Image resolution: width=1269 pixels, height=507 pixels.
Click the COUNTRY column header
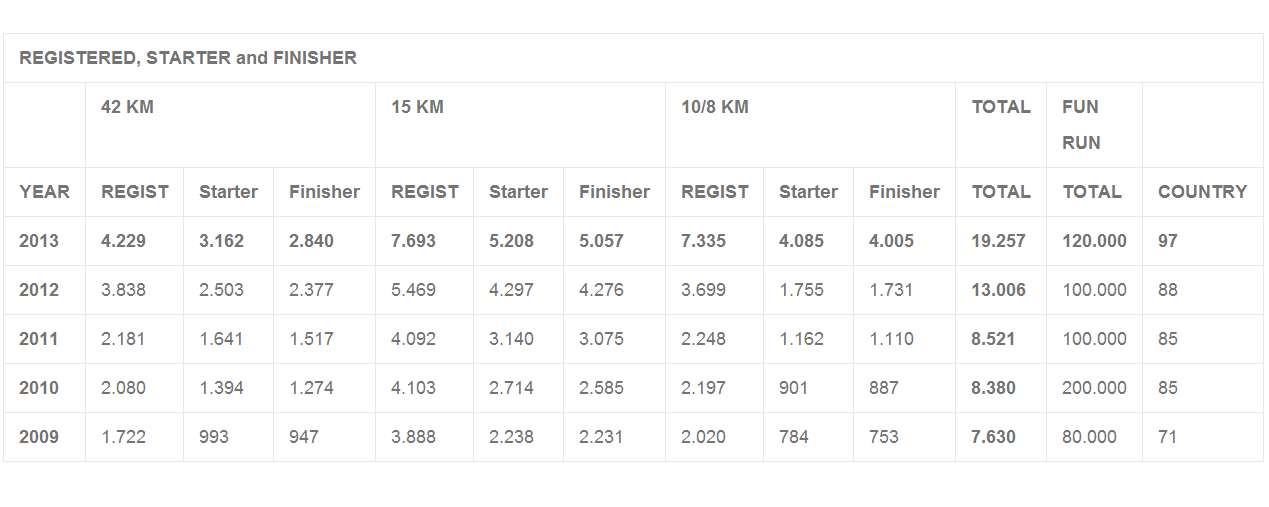point(1202,192)
